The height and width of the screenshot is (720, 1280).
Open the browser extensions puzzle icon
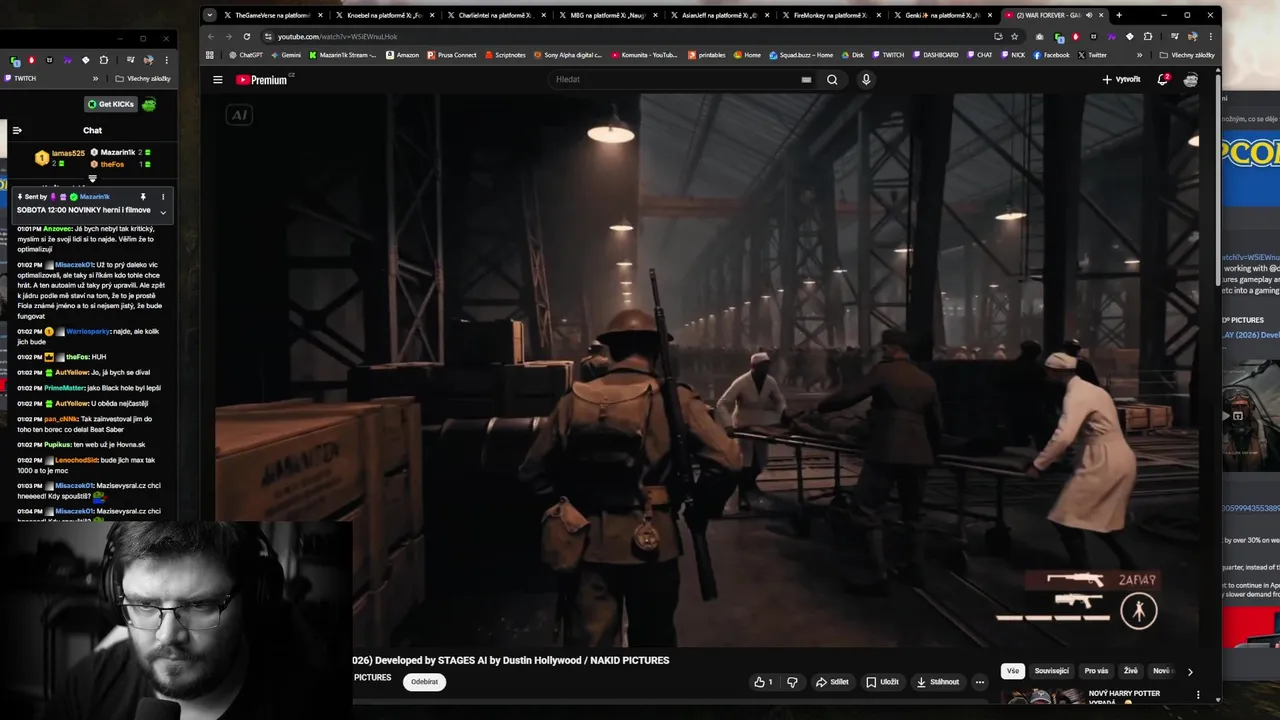coord(1147,36)
